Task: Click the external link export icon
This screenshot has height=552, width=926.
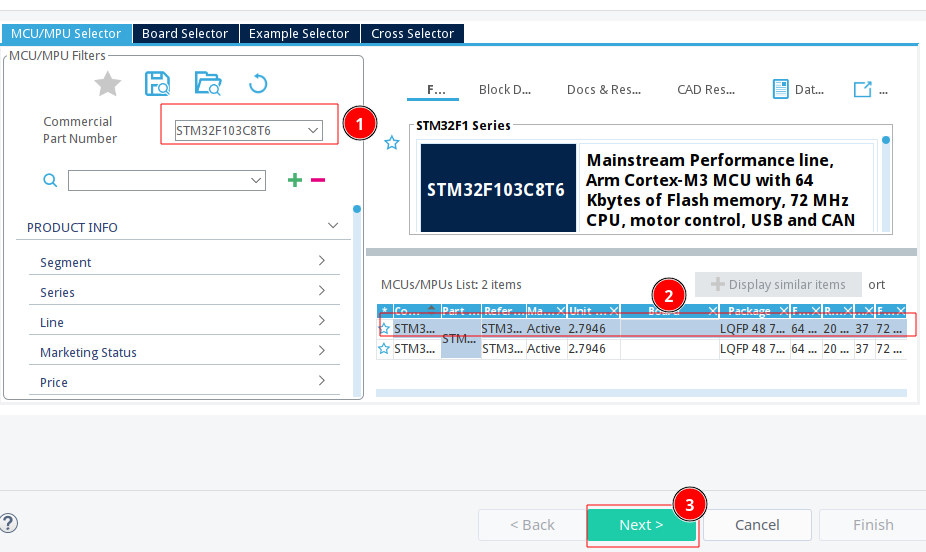Action: 862,90
